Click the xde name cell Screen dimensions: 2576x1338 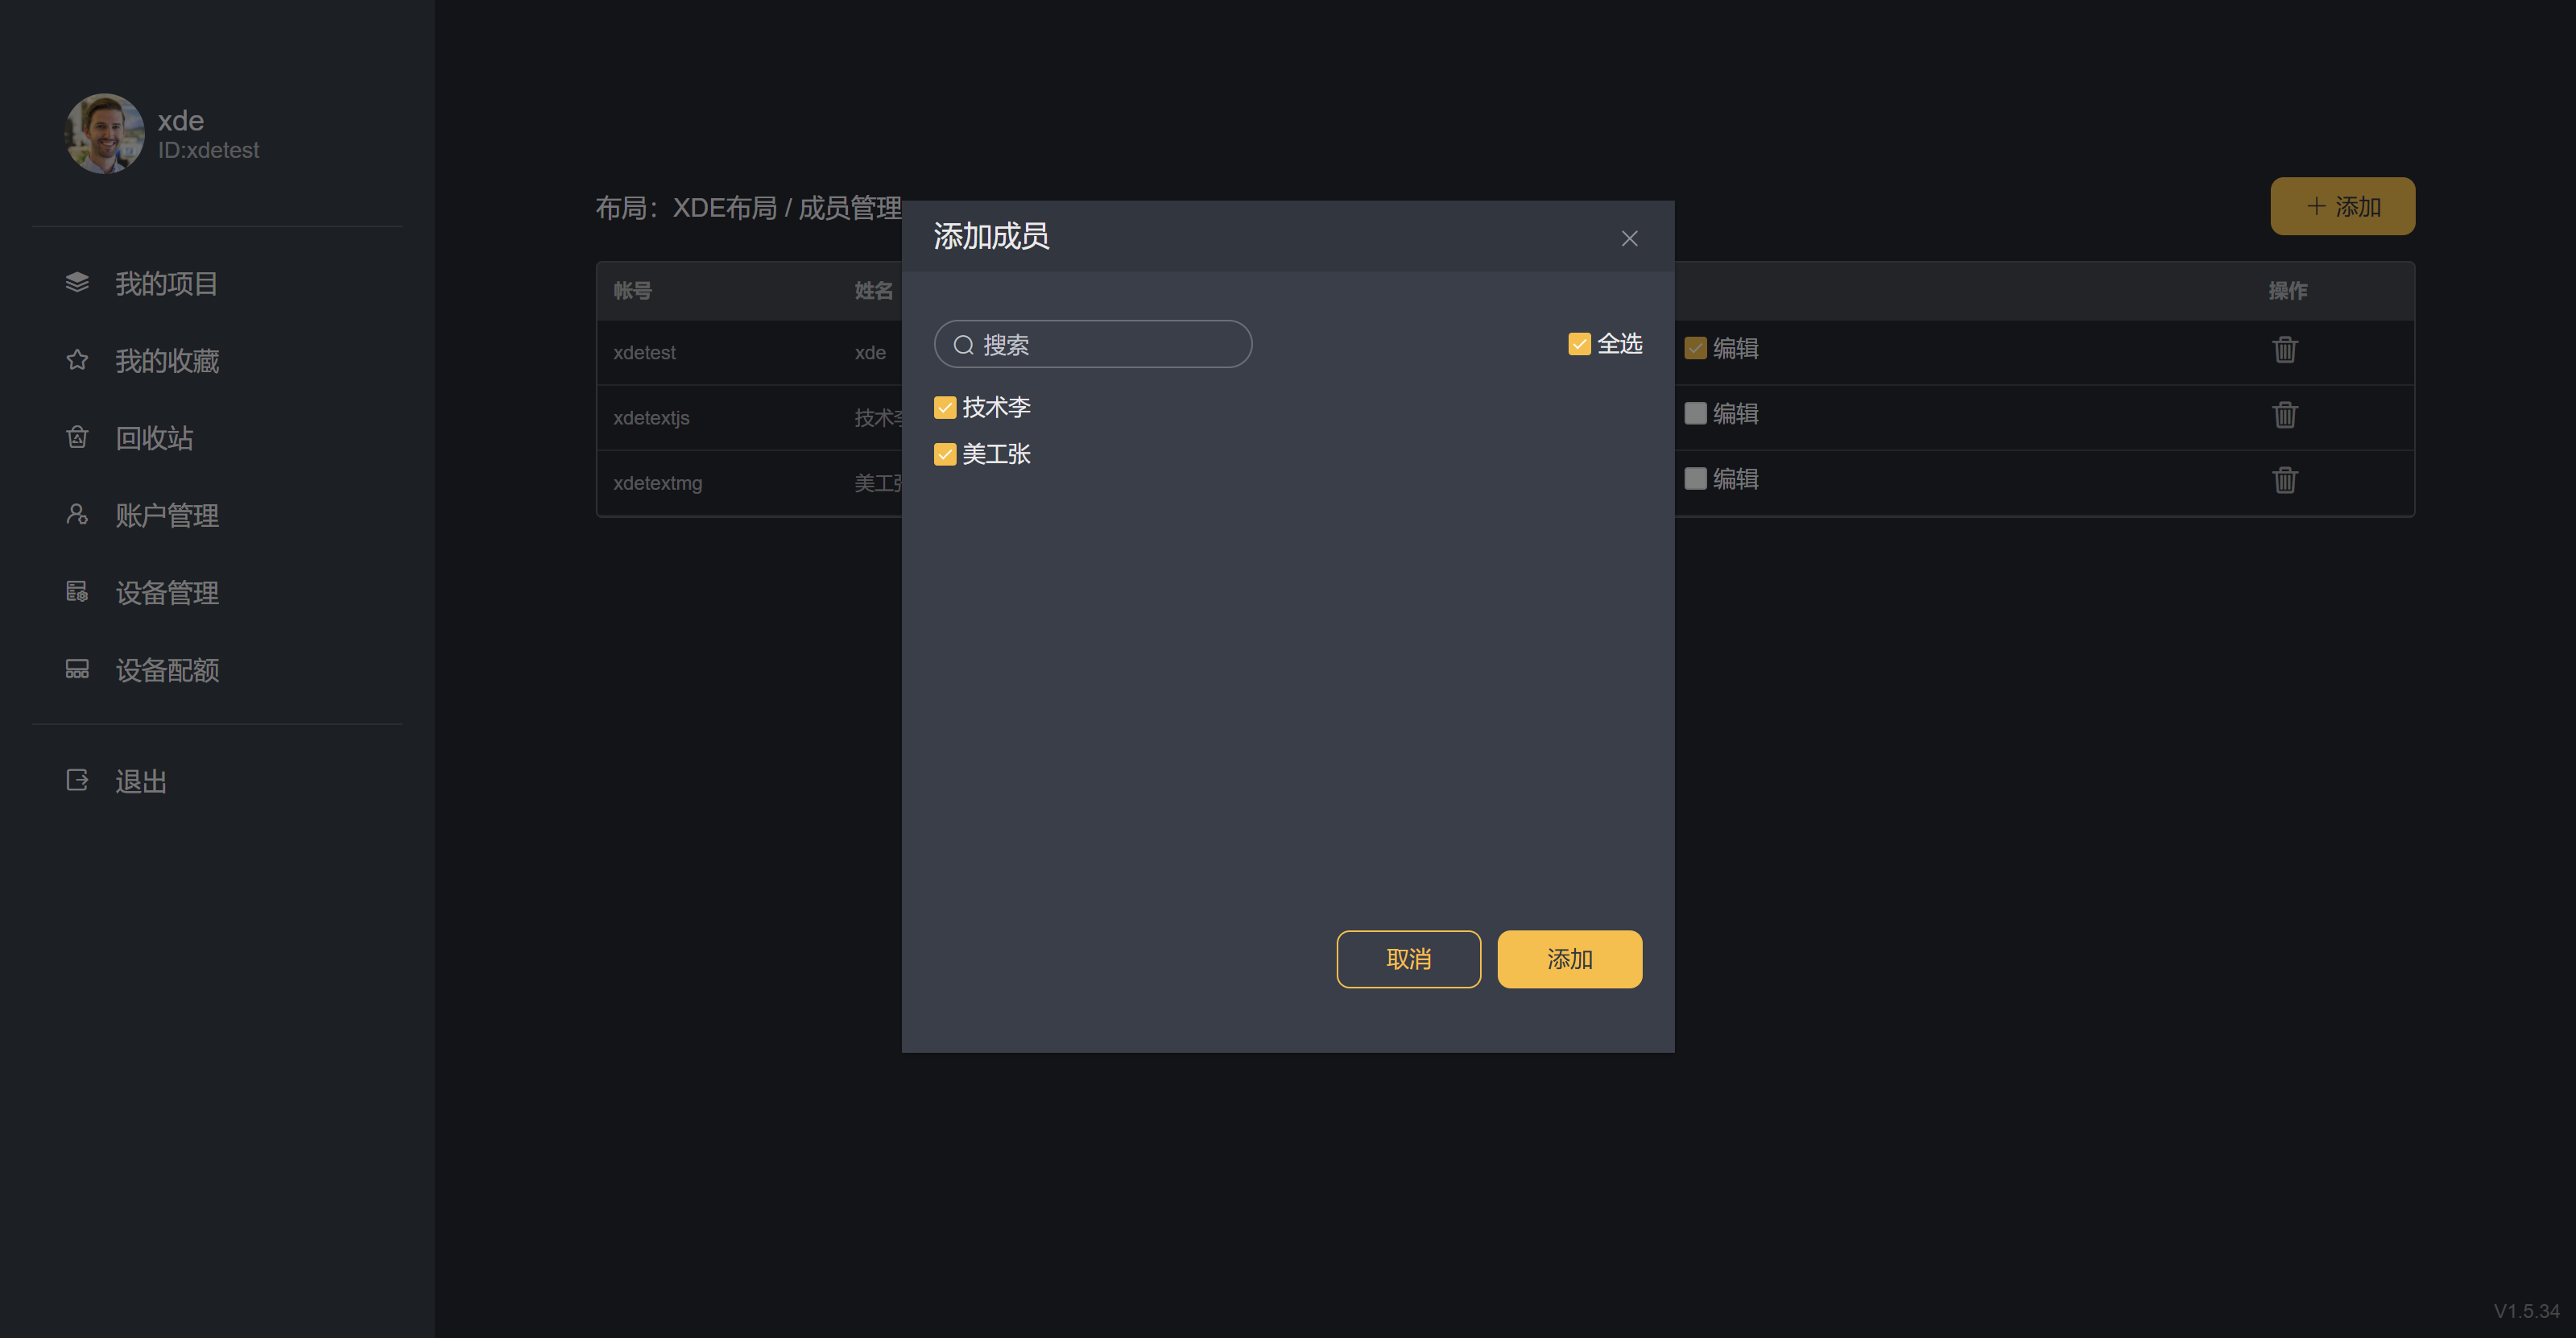[870, 353]
